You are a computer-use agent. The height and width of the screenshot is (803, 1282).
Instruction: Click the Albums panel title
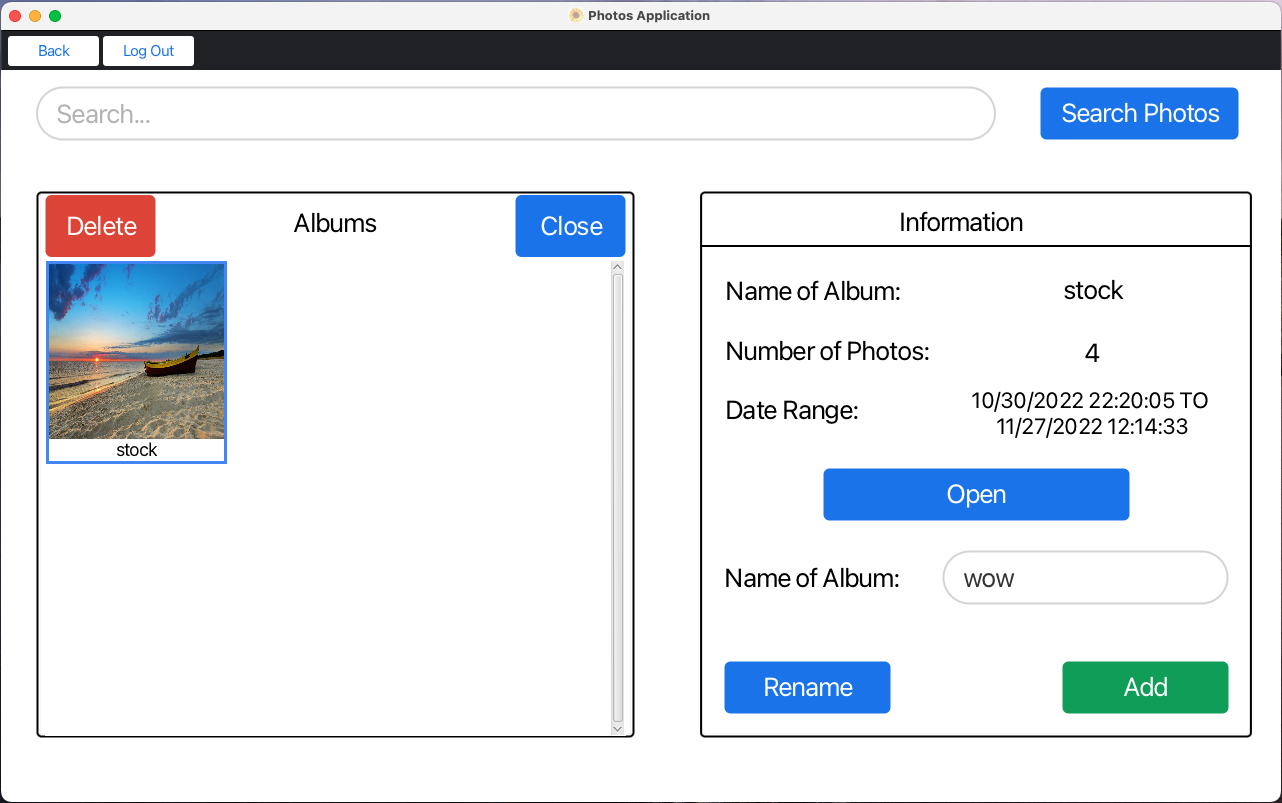click(x=335, y=224)
